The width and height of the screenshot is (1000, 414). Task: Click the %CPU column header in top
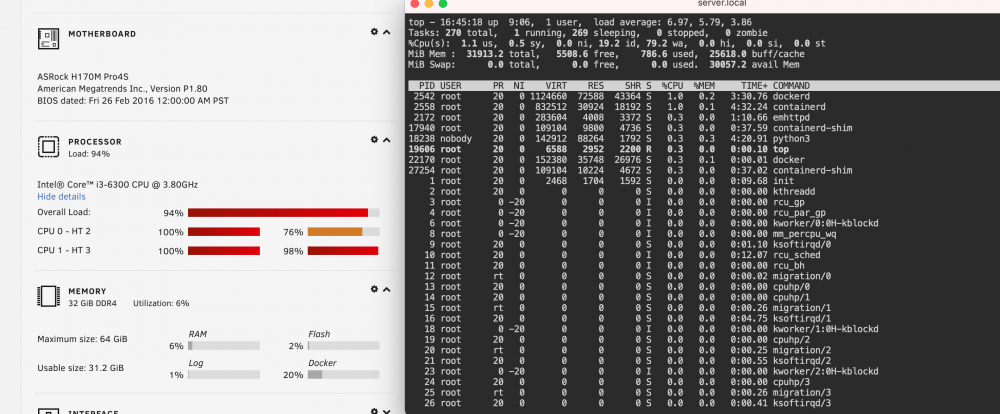pyautogui.click(x=672, y=85)
